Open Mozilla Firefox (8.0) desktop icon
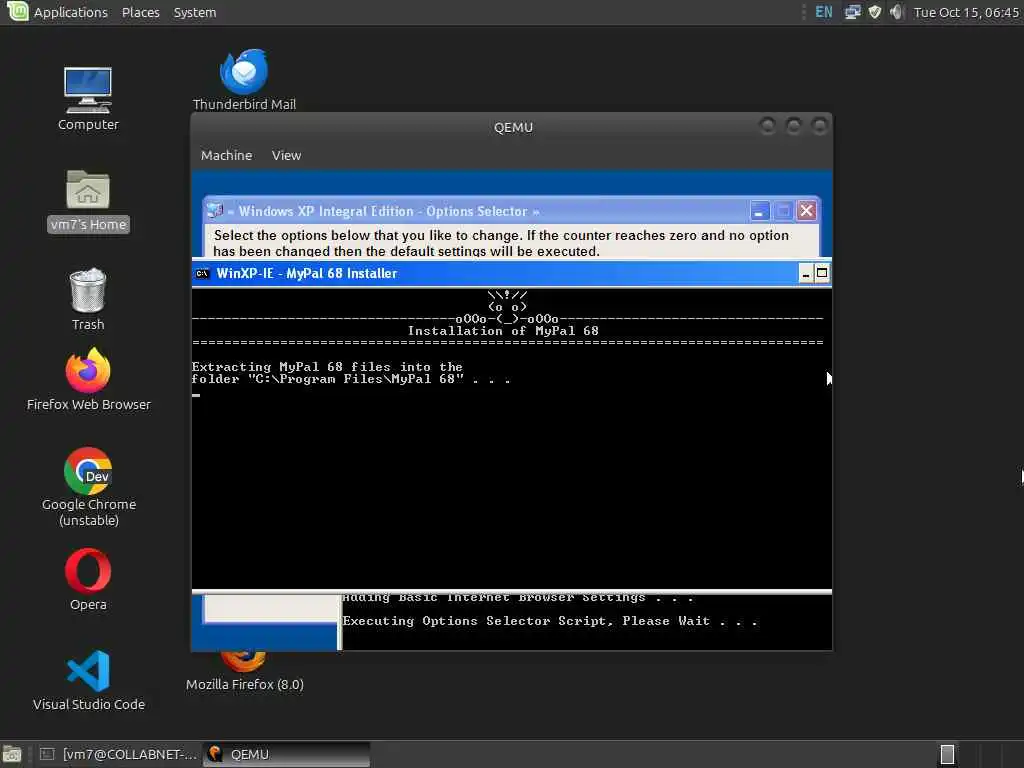This screenshot has height=768, width=1024. (244, 673)
